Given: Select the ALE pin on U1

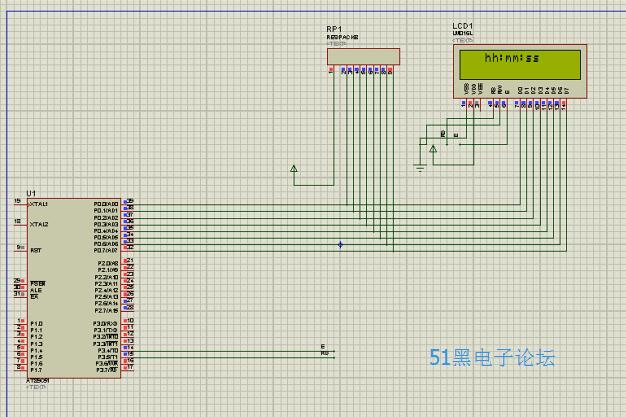Looking at the screenshot, I should tap(36, 290).
